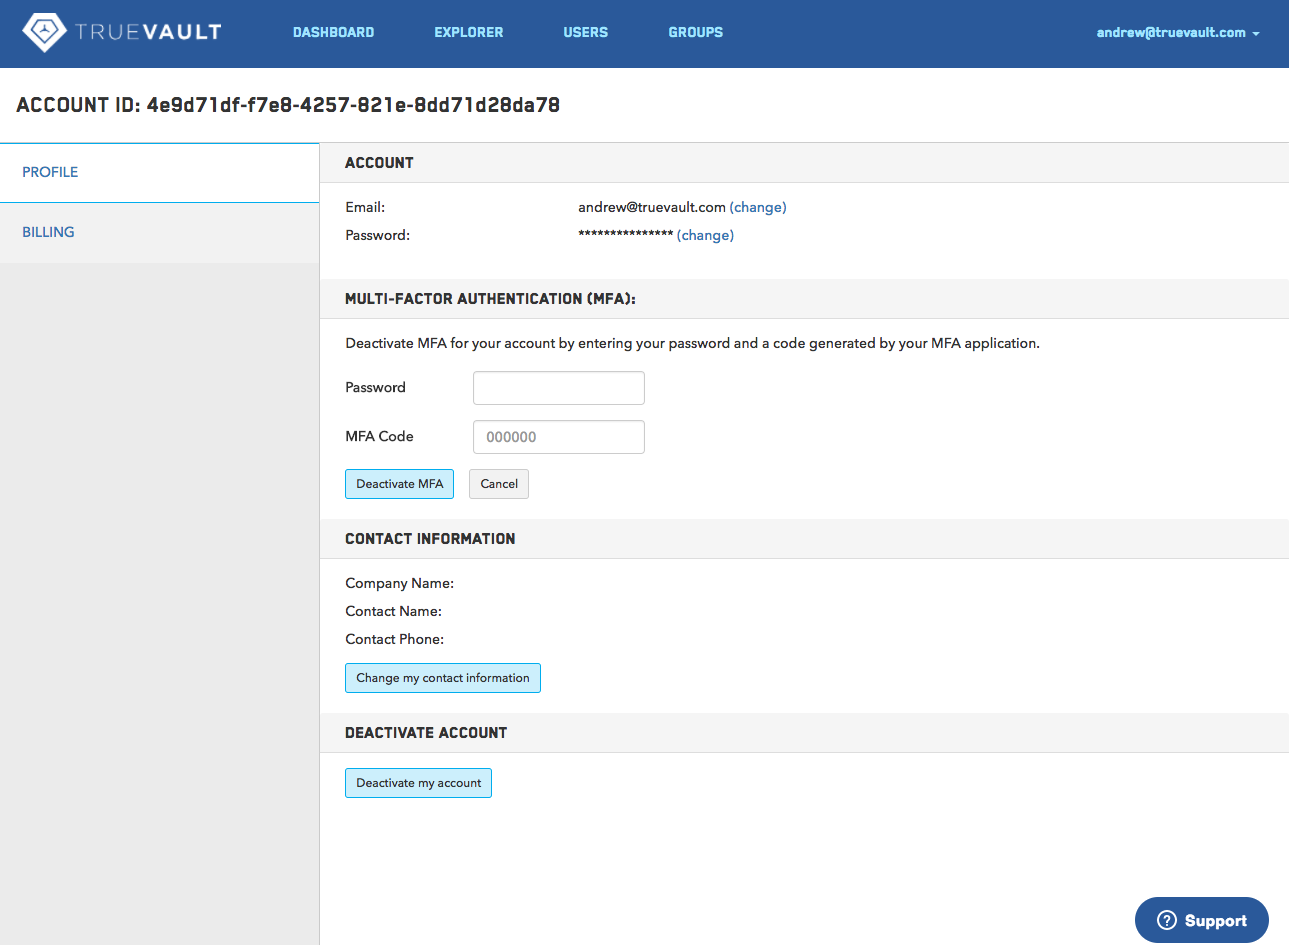Screen dimensions: 1289x945
Task: Click the change link next to password
Action: click(705, 235)
